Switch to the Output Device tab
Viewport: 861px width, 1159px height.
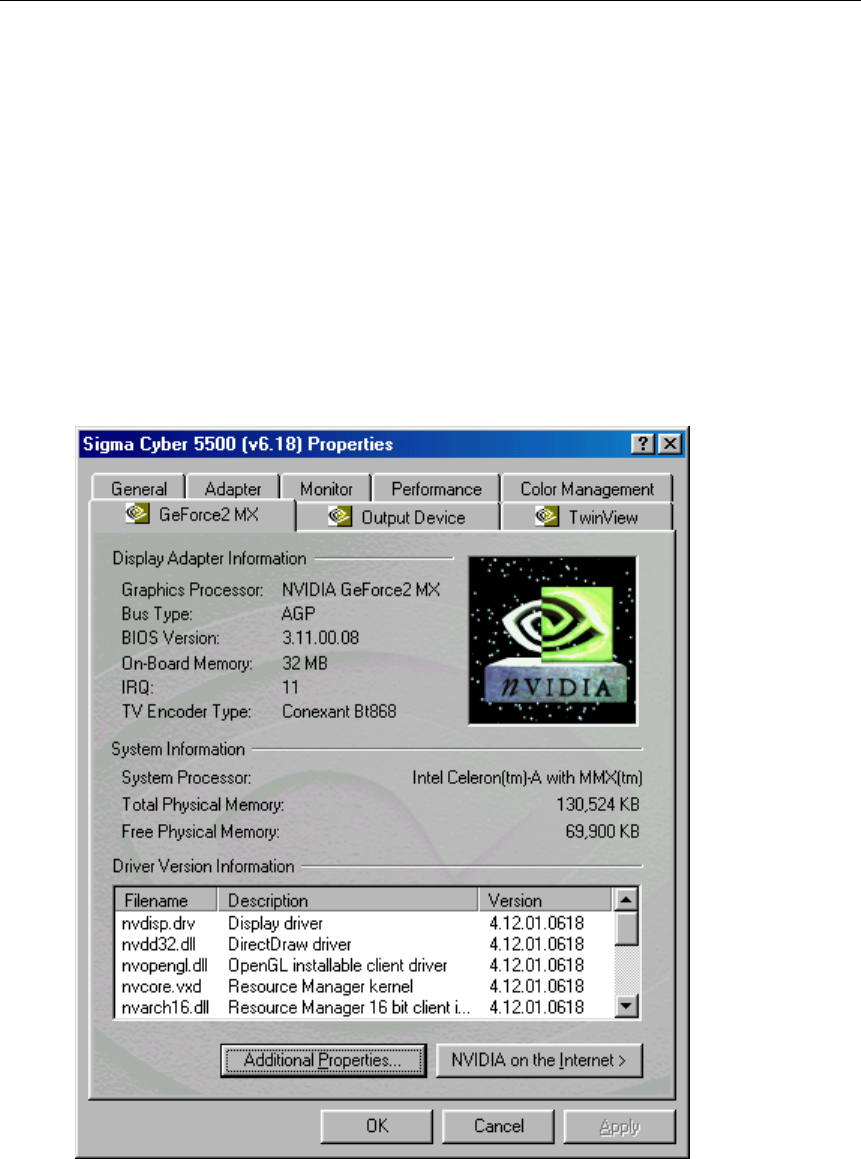(398, 517)
